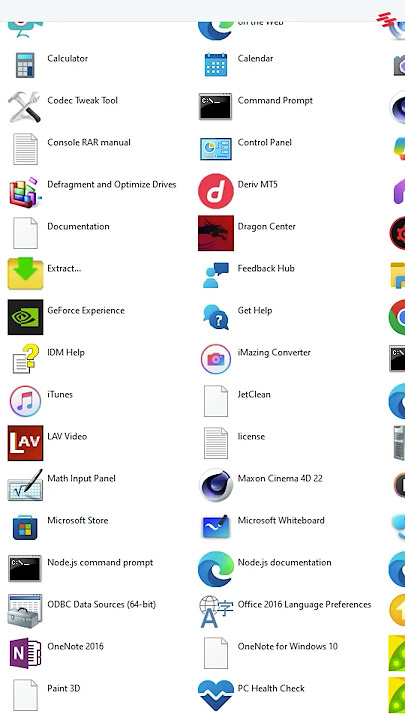The image size is (405, 720).
Task: Open the Console RAR manual document icon
Action: point(25,149)
